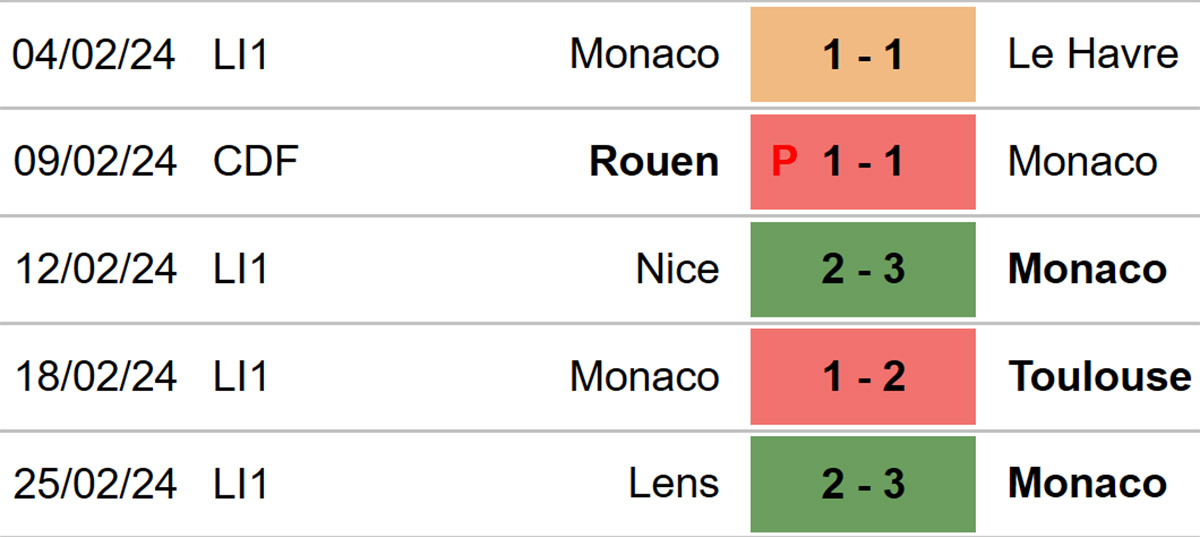Click the LI1 label on 04/02/24 row
Screen dimensions: 1200x537
click(x=241, y=54)
